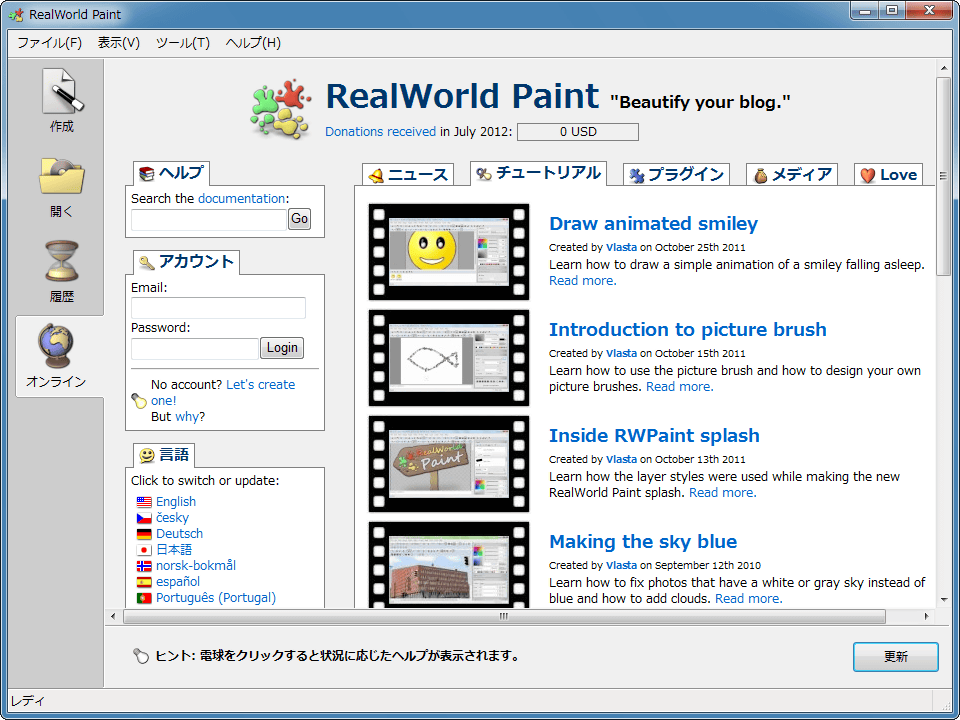Click the horizontal scrollbar right arrow
Image resolution: width=960 pixels, height=720 pixels.
click(x=926, y=617)
